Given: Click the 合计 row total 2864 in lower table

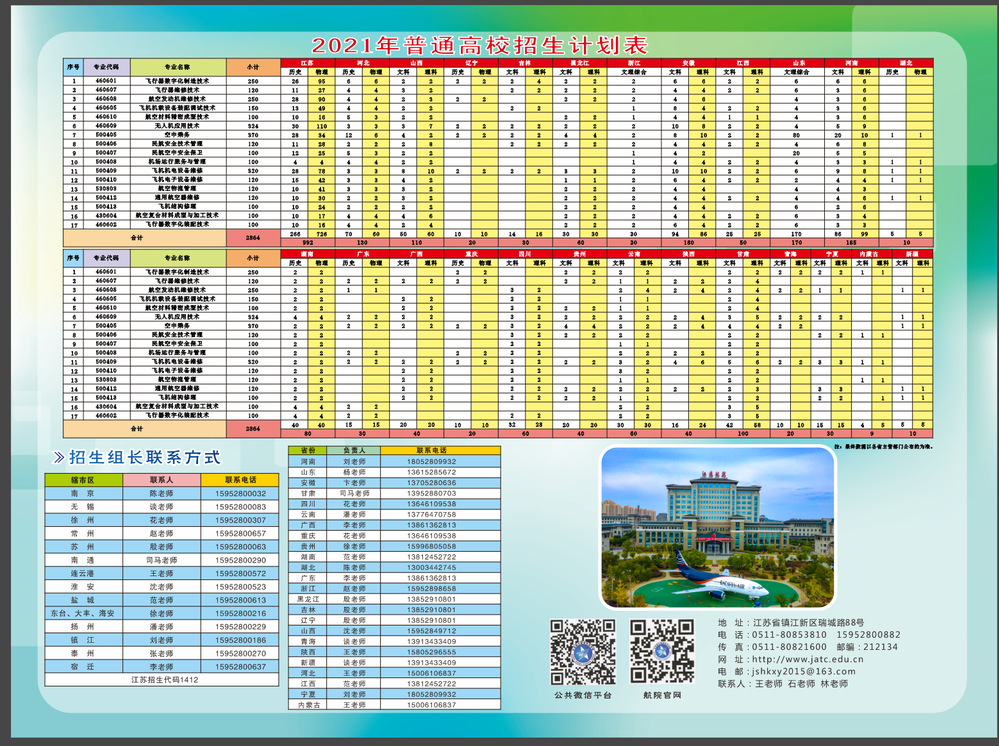Looking at the screenshot, I should coord(253,429).
